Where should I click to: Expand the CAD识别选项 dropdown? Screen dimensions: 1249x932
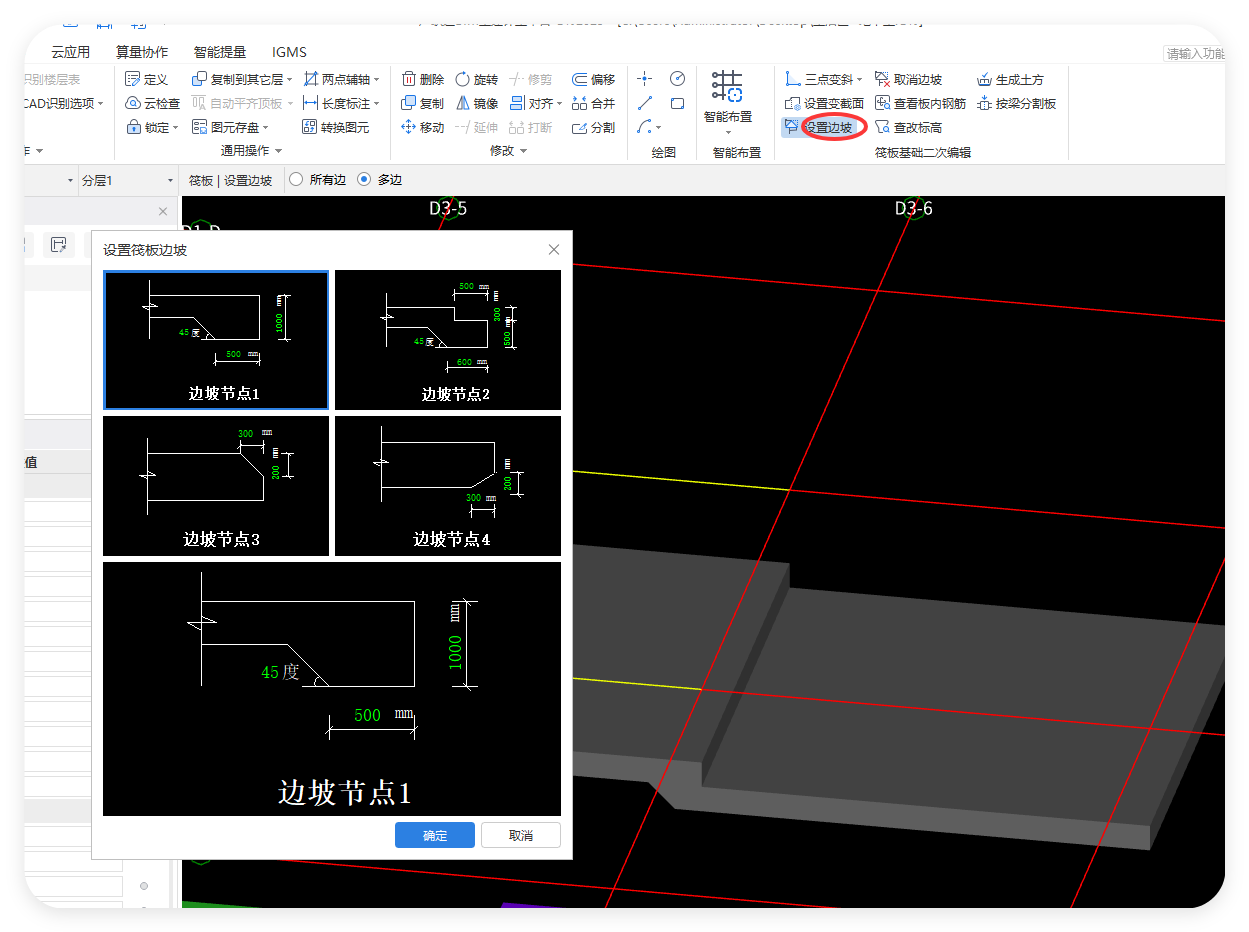(101, 104)
